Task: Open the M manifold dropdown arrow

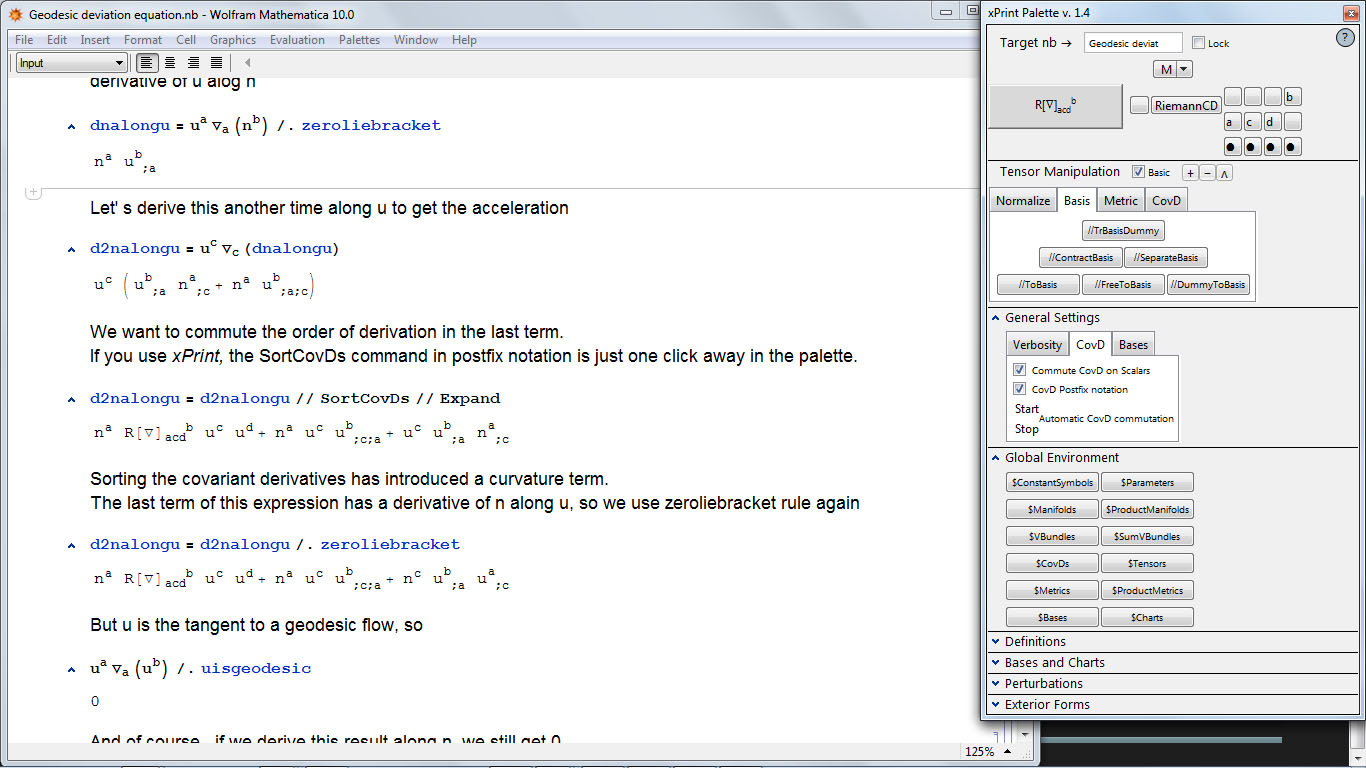Action: [1184, 69]
